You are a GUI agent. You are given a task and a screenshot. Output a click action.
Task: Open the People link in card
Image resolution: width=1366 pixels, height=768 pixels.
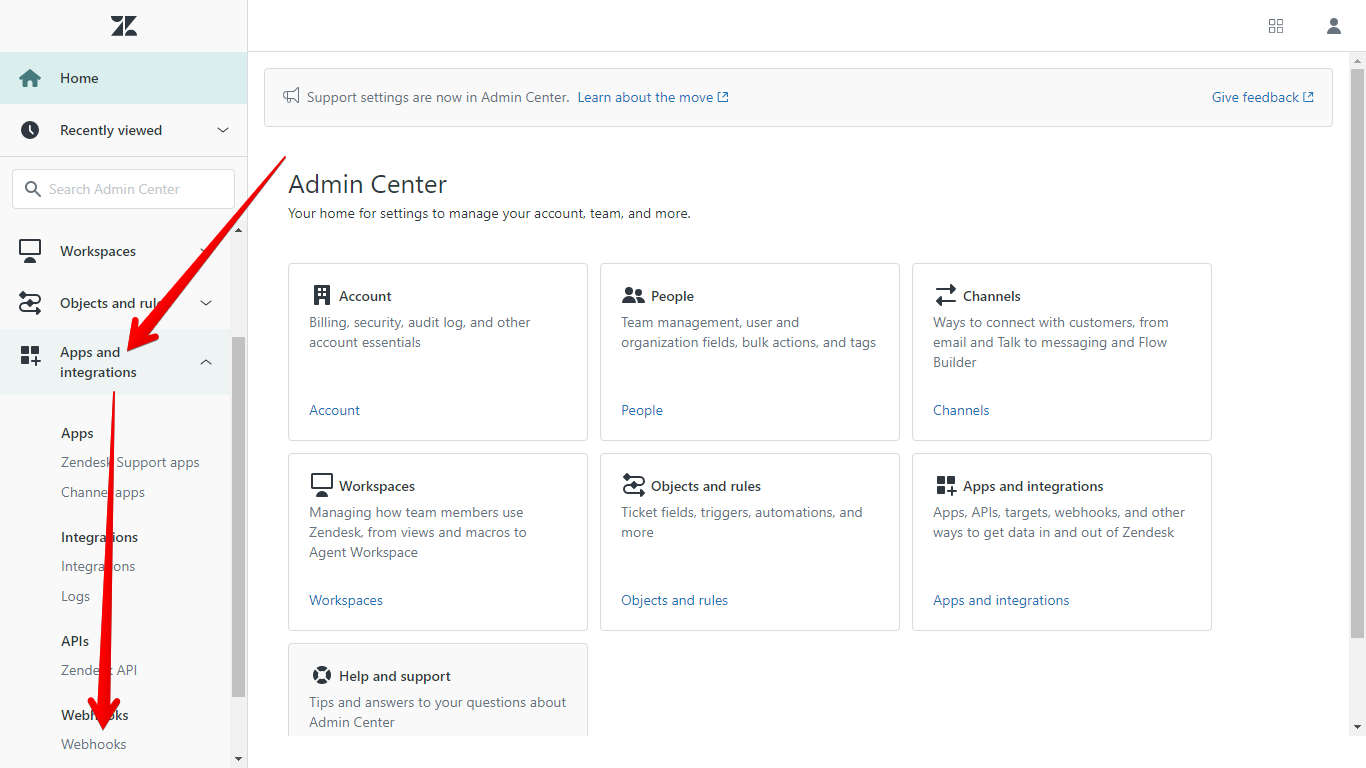pos(642,410)
